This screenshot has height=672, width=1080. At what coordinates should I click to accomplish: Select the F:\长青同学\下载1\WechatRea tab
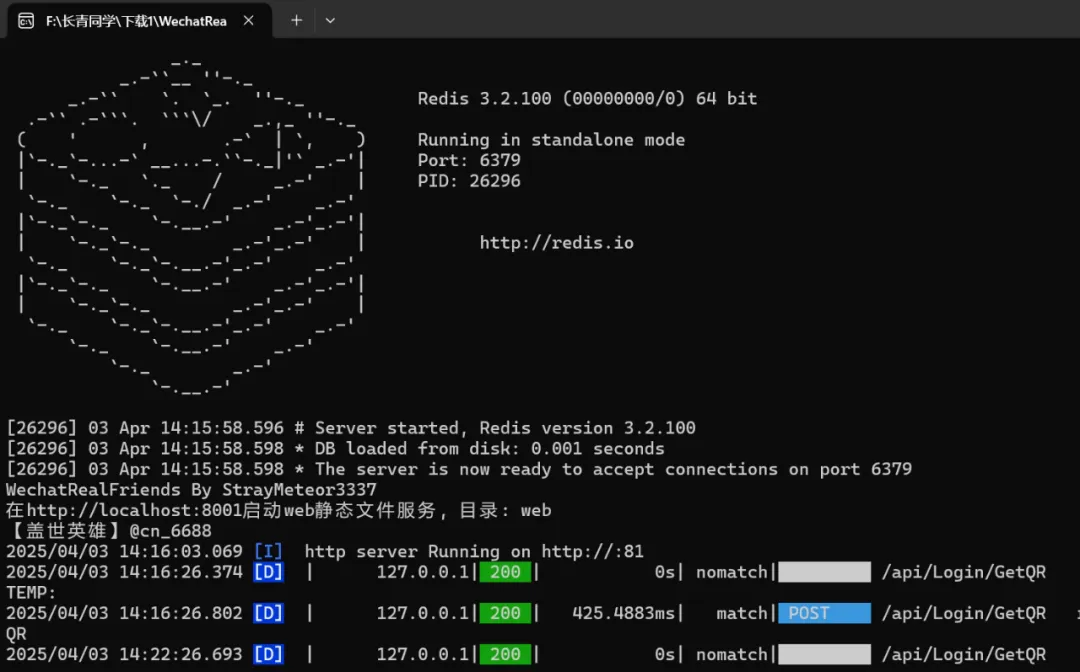click(x=136, y=20)
